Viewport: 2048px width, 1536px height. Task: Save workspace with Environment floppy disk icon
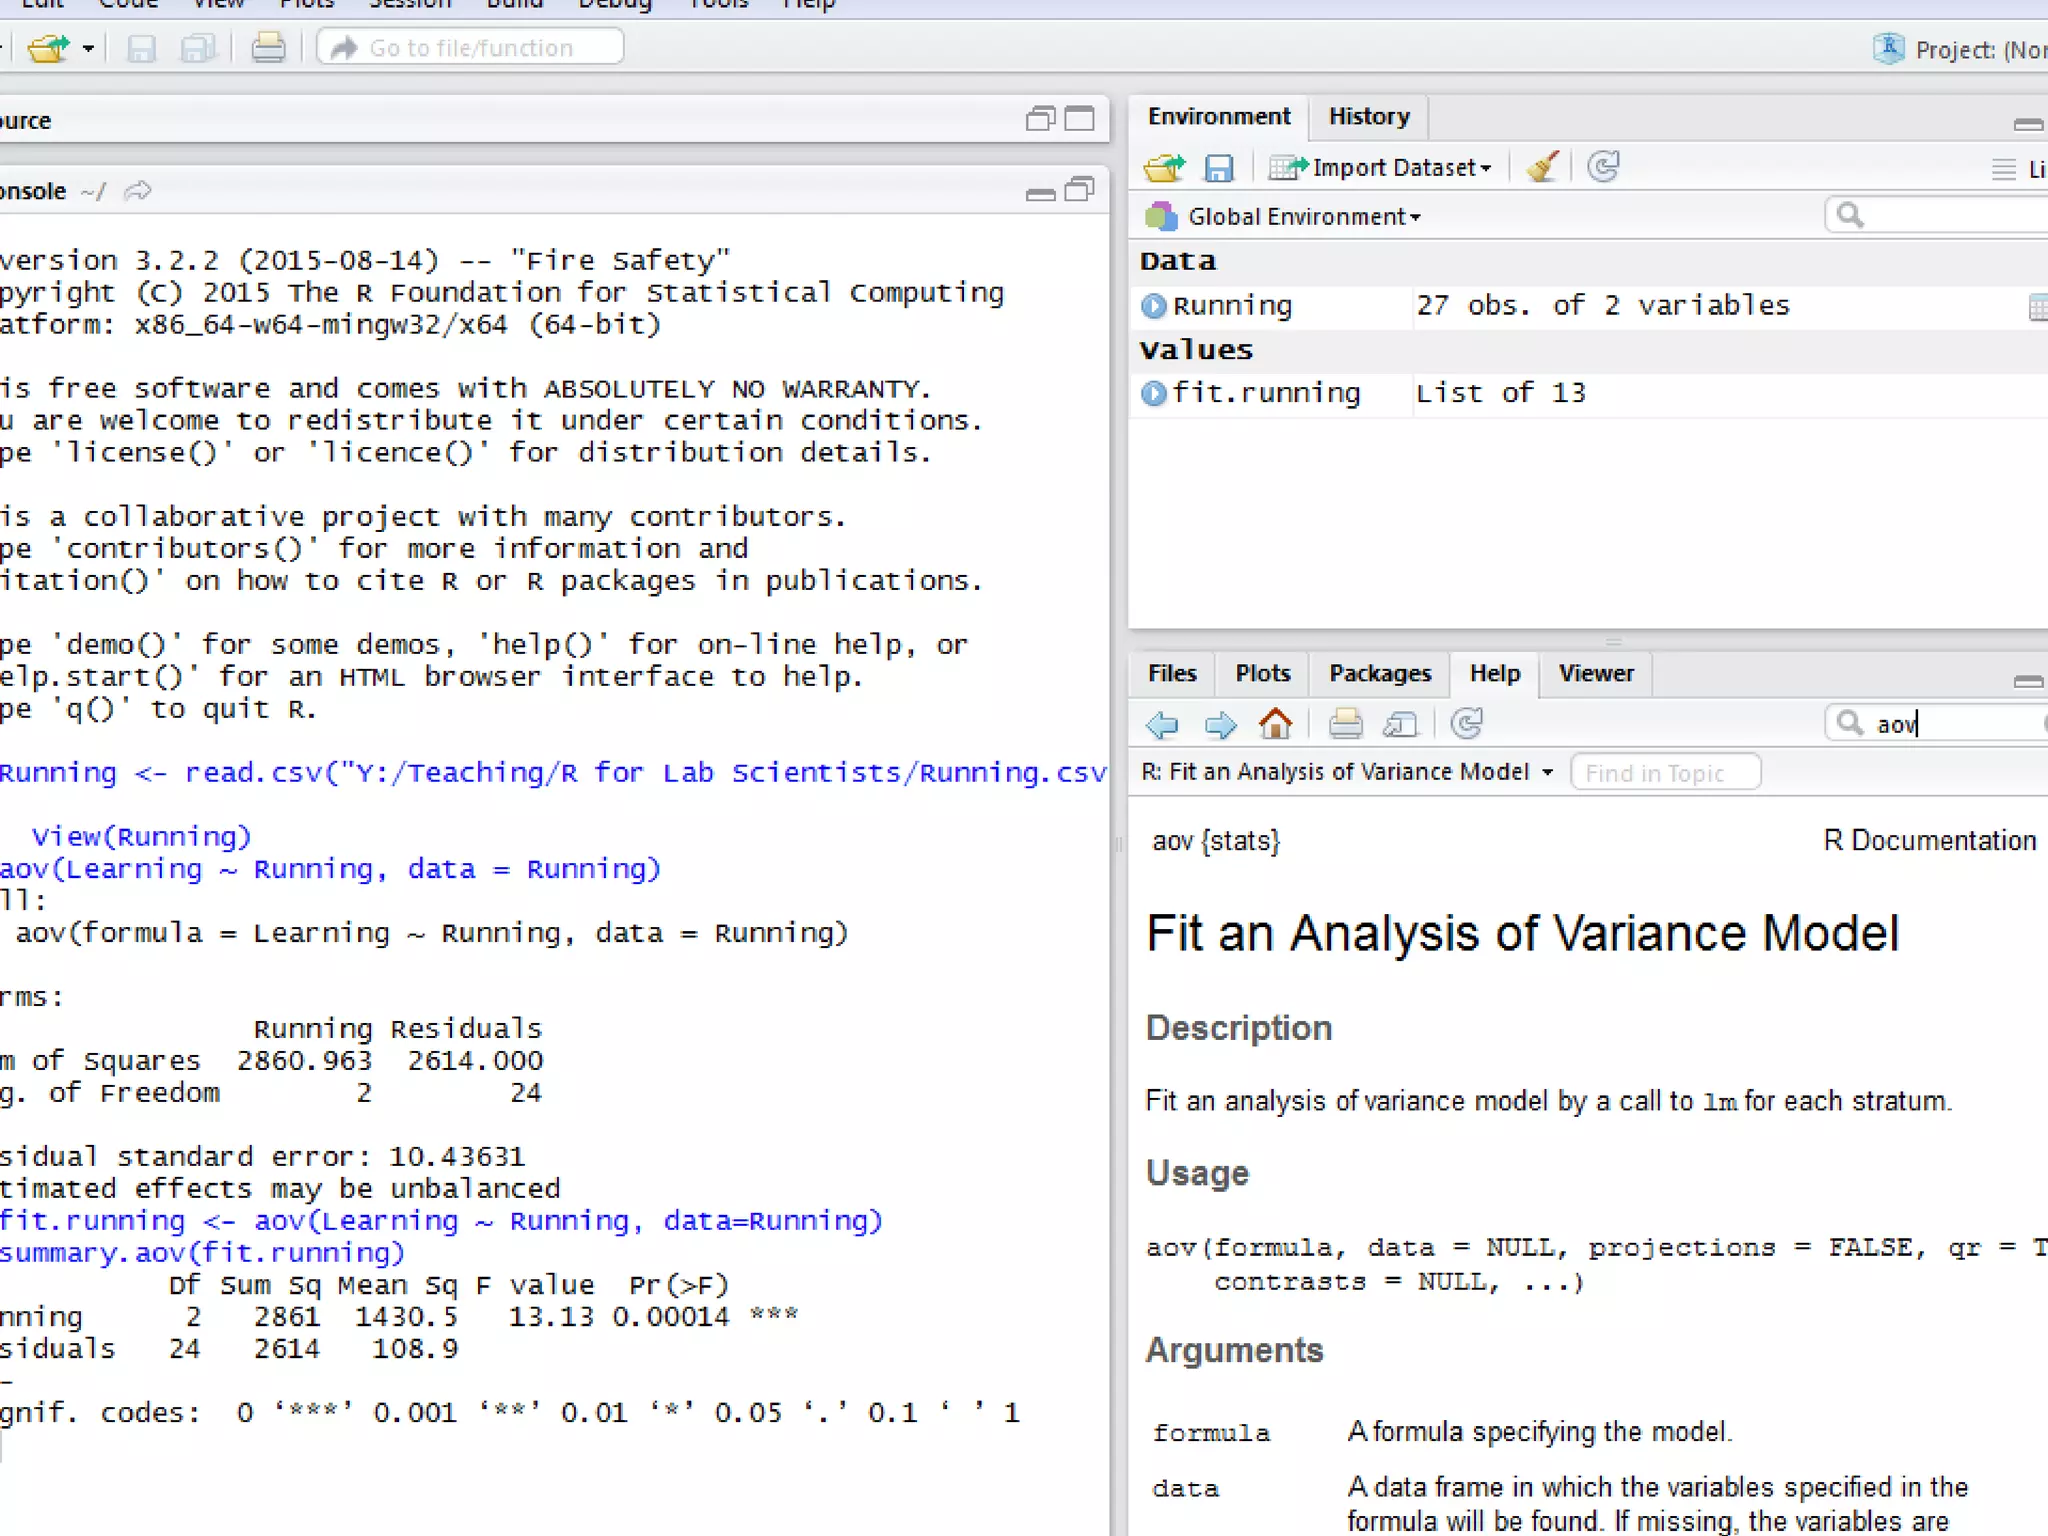(1218, 167)
